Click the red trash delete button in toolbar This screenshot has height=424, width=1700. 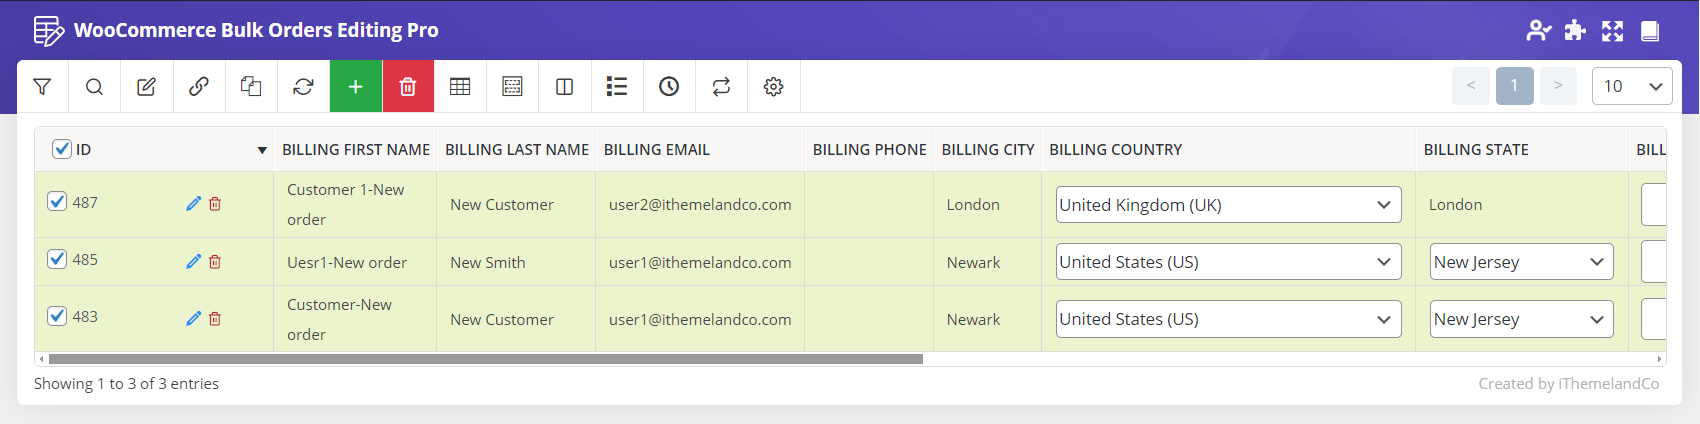407,87
